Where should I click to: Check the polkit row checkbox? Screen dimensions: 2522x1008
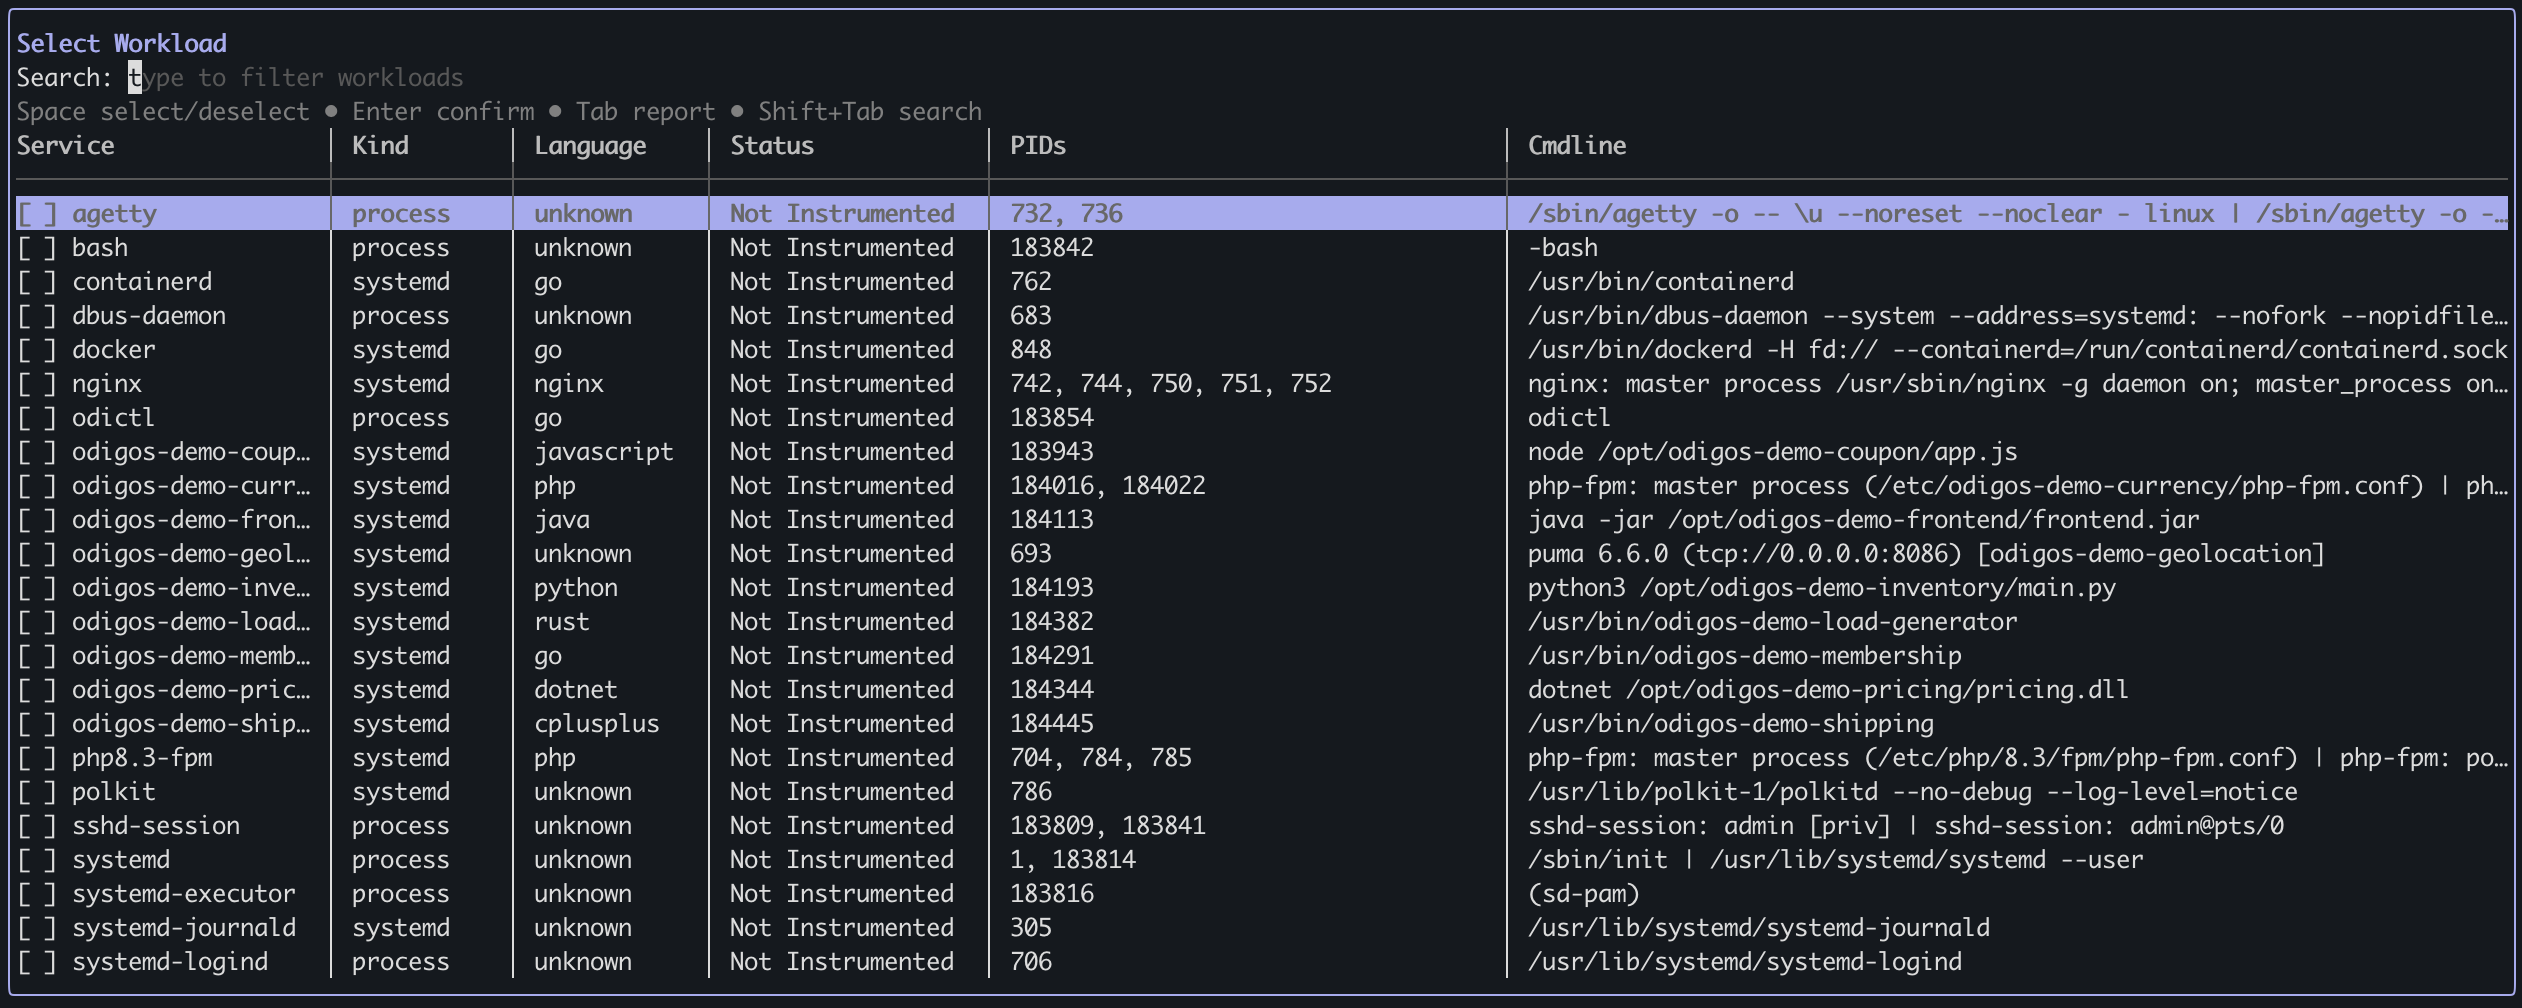coord(37,791)
